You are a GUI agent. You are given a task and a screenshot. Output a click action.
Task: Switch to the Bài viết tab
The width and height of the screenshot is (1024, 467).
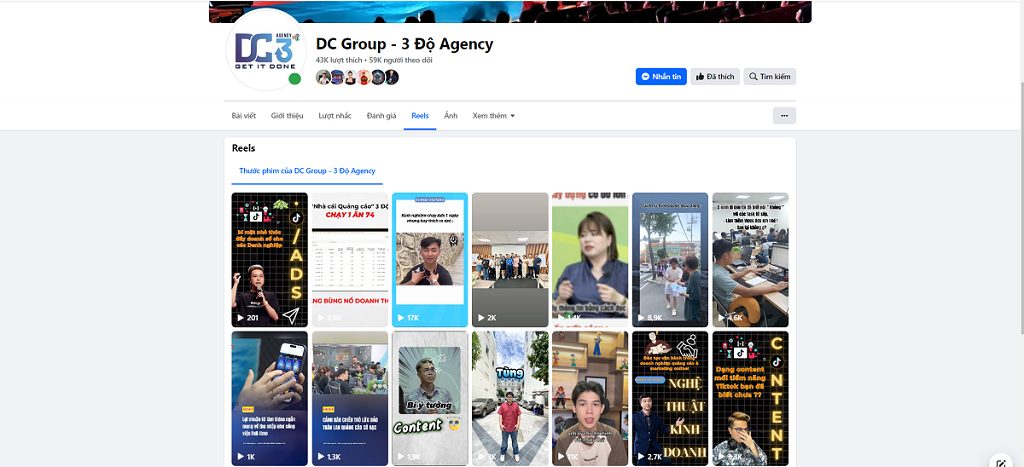[x=244, y=116]
